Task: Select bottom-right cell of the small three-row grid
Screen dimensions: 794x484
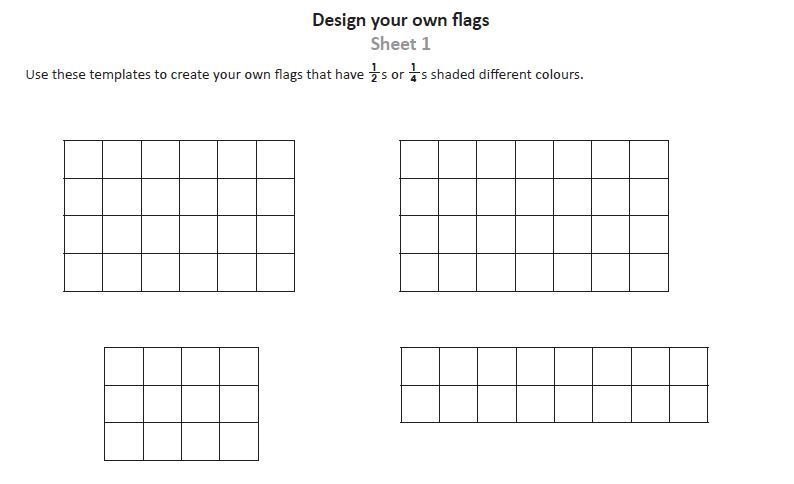Action: pos(239,441)
